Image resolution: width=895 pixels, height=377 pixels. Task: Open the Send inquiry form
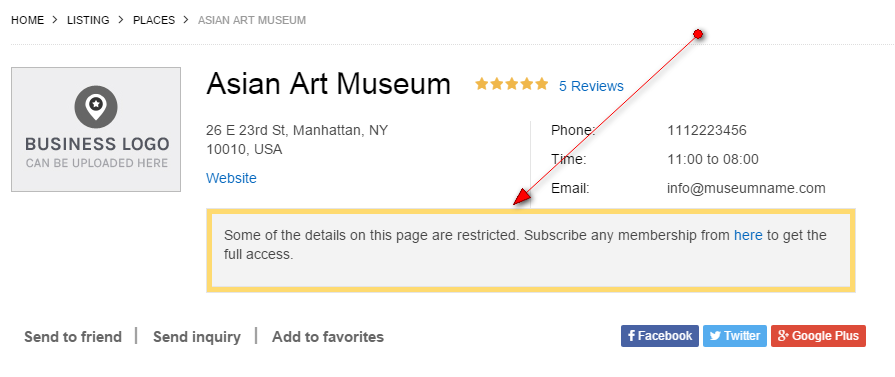(197, 337)
